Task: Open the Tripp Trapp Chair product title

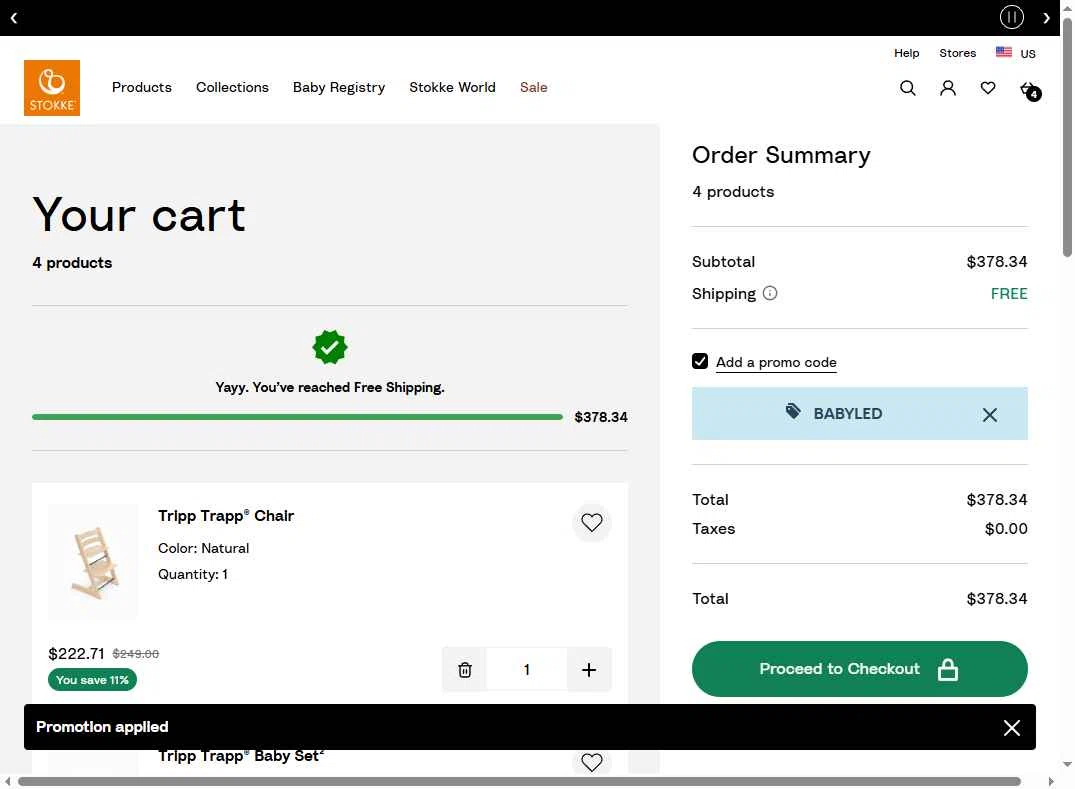Action: click(x=226, y=516)
